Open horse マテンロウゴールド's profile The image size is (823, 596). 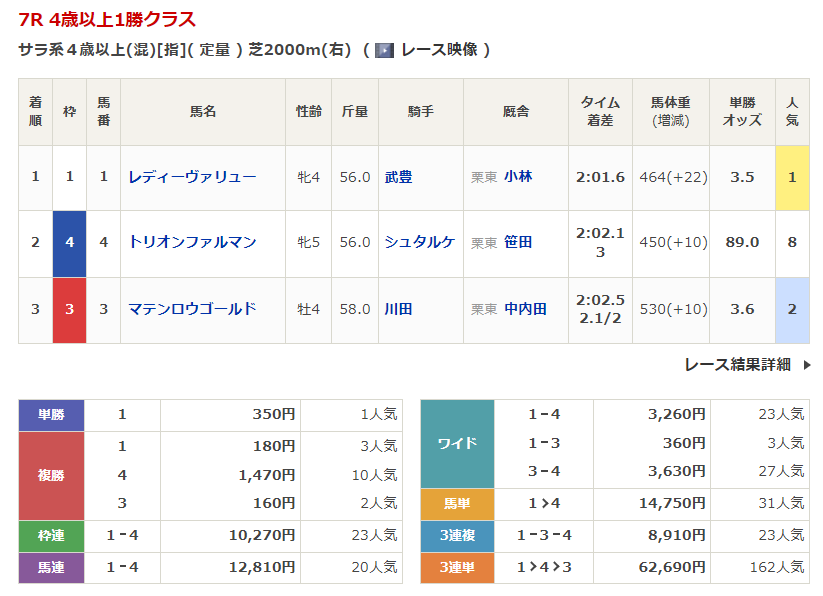pos(192,309)
